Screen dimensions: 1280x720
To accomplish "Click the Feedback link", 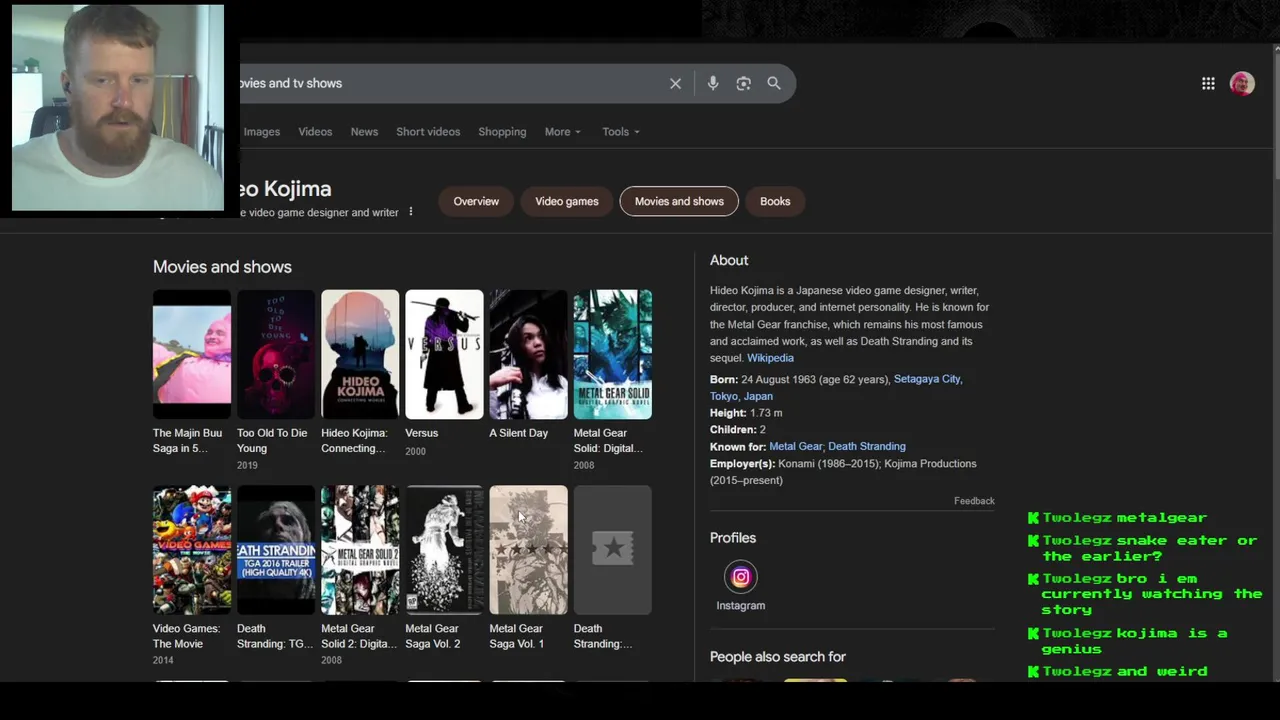I will pos(974,501).
